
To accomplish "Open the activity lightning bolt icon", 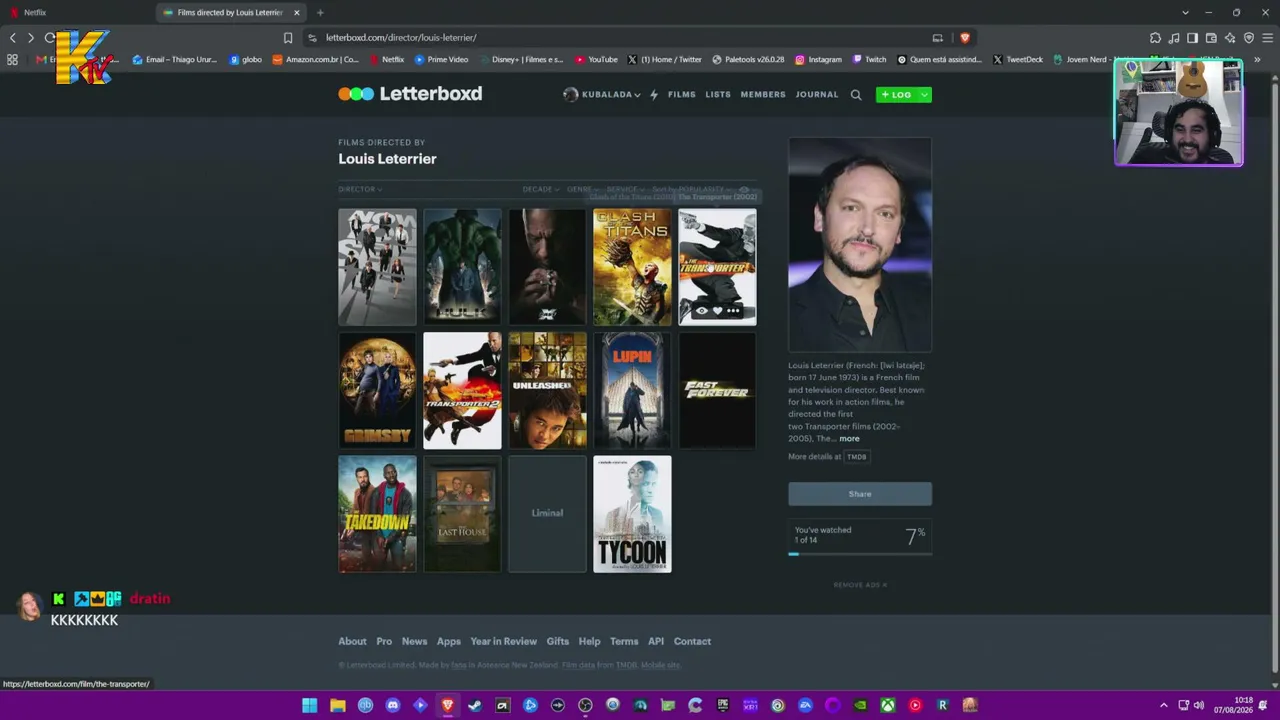I will pyautogui.click(x=654, y=95).
